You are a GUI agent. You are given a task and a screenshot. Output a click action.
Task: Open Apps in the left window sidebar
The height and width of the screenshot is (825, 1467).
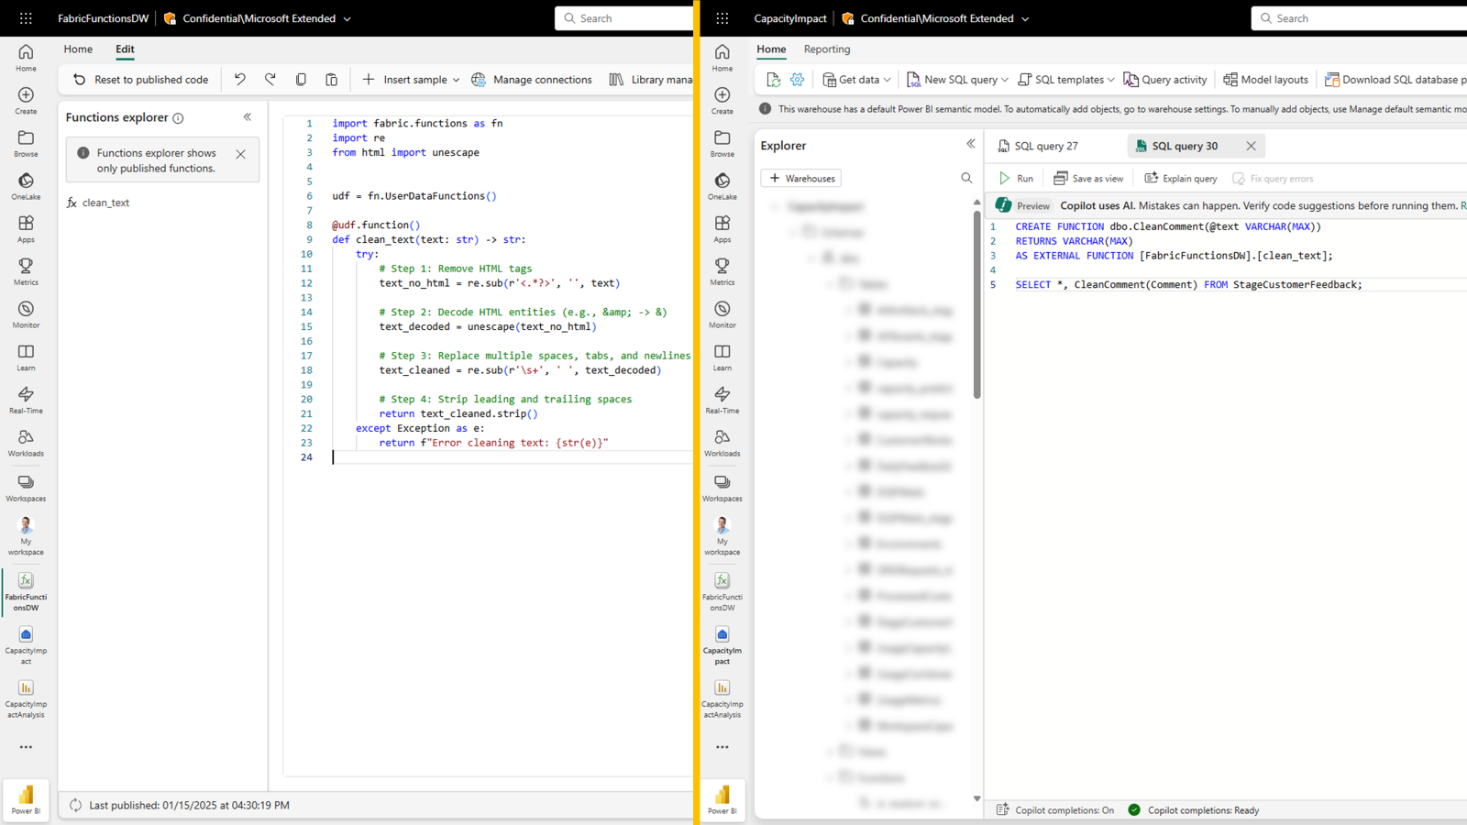(26, 230)
